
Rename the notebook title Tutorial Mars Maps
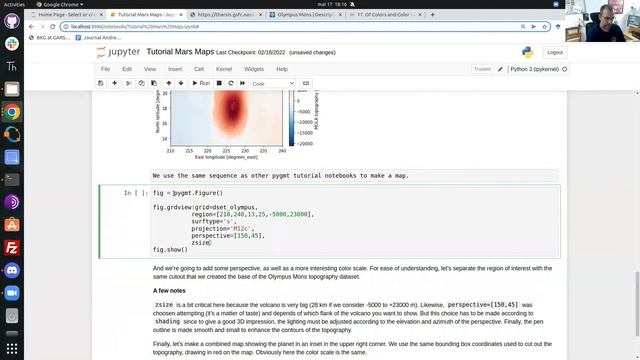180,52
